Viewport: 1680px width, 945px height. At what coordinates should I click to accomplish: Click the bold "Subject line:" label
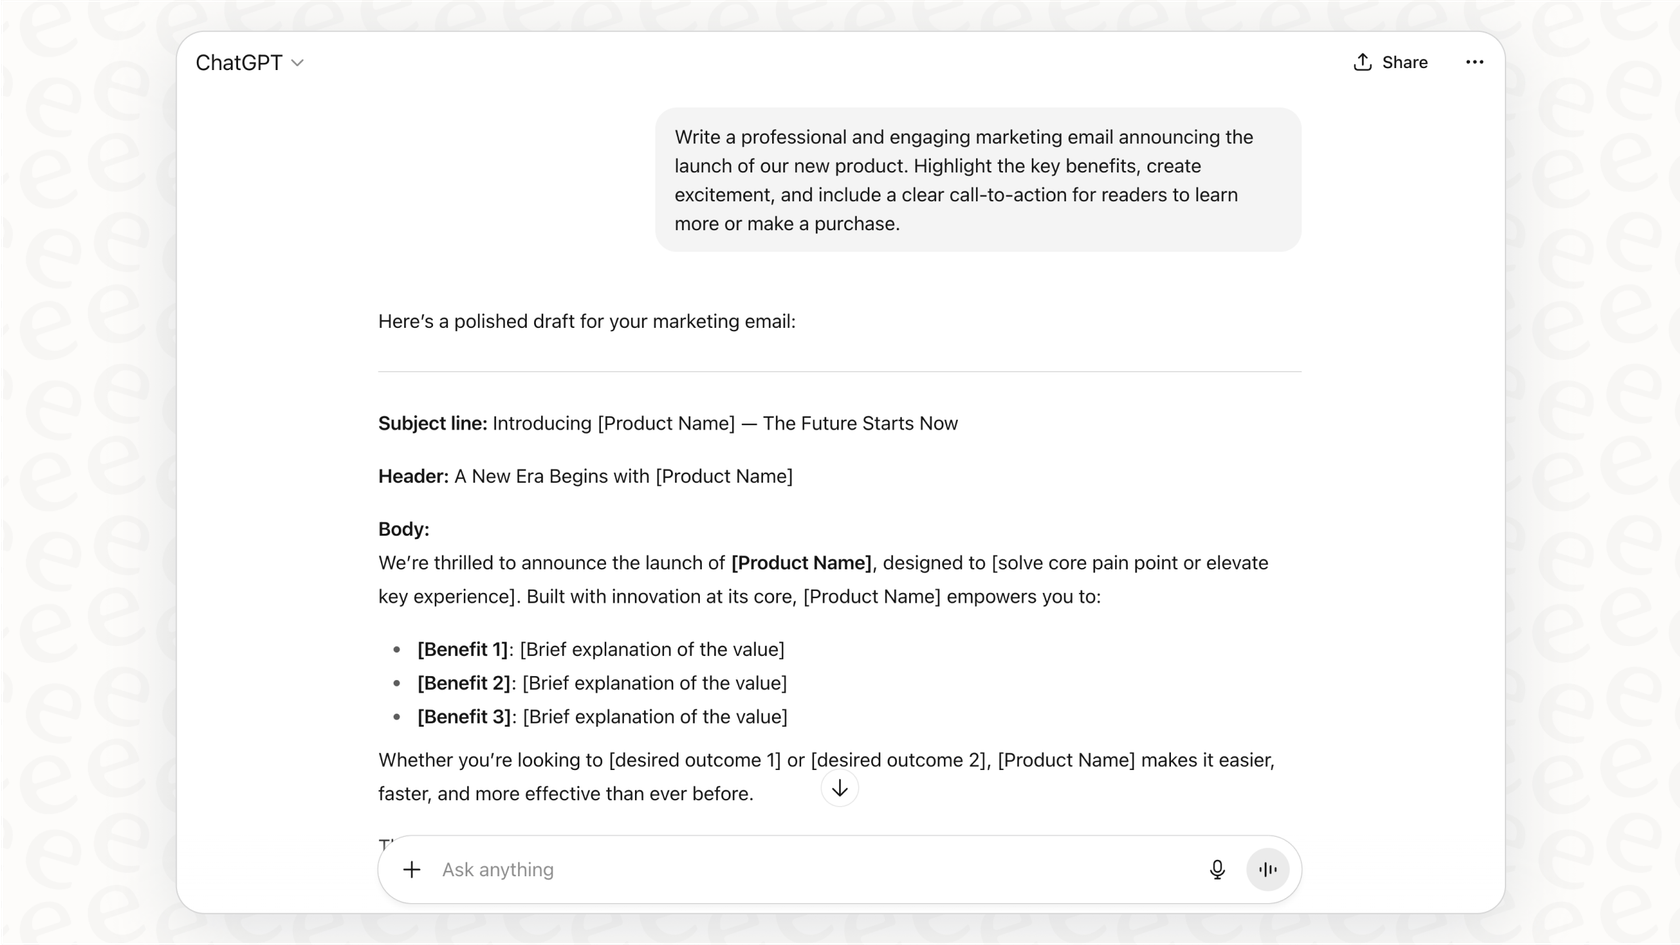tap(432, 424)
